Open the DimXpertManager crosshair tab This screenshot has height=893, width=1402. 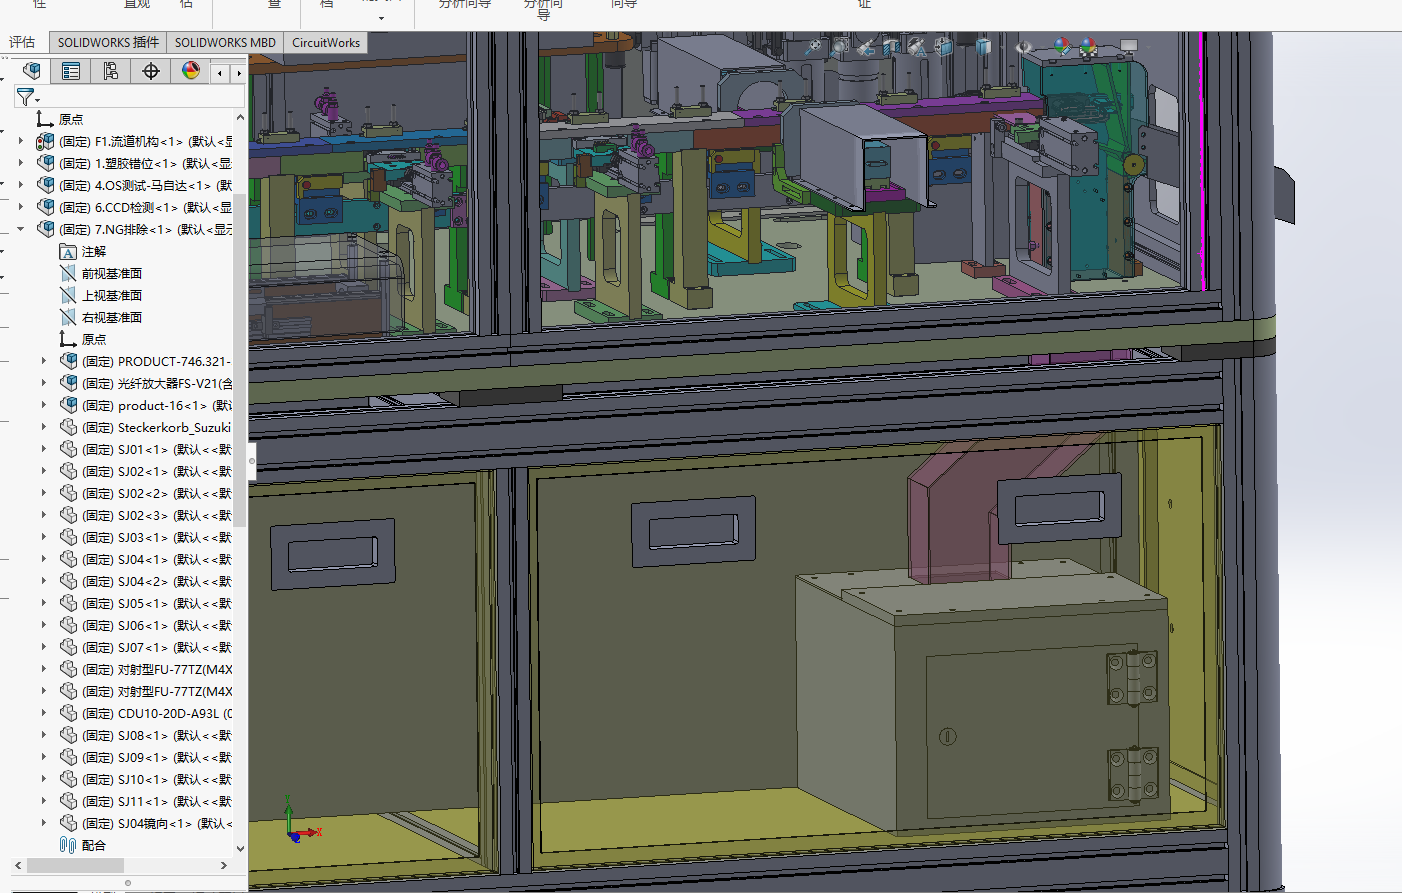[151, 71]
